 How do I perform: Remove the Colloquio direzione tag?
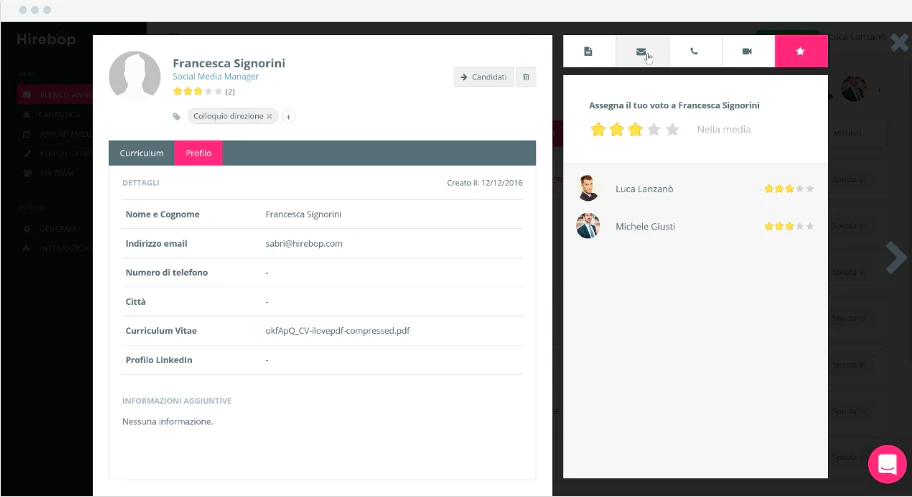pyautogui.click(x=269, y=116)
